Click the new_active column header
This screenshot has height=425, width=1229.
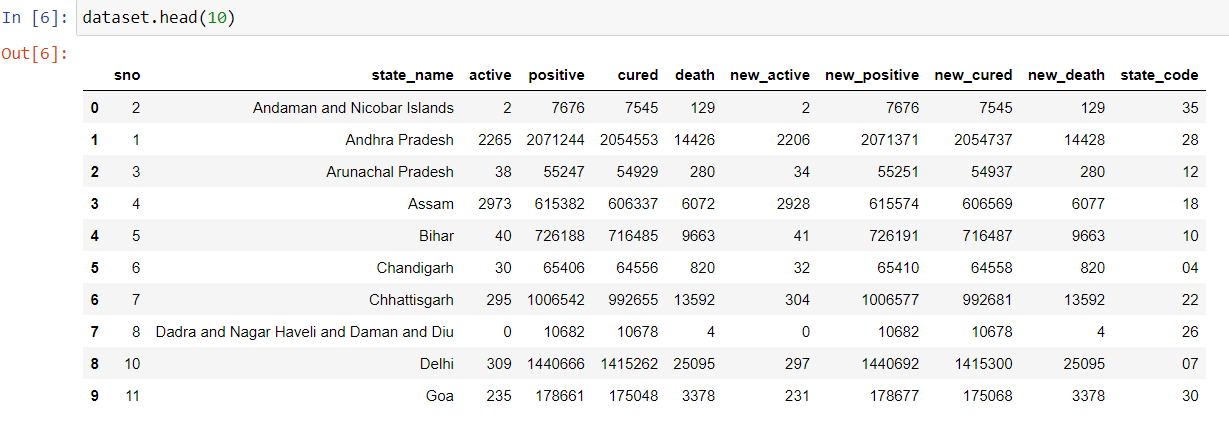770,75
